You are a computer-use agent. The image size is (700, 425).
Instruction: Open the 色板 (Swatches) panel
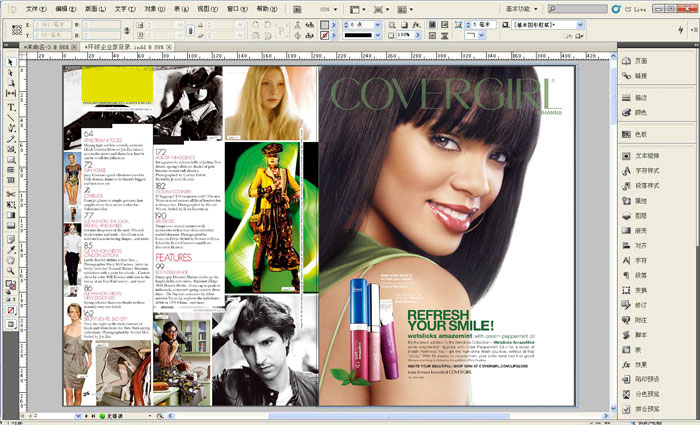[636, 134]
